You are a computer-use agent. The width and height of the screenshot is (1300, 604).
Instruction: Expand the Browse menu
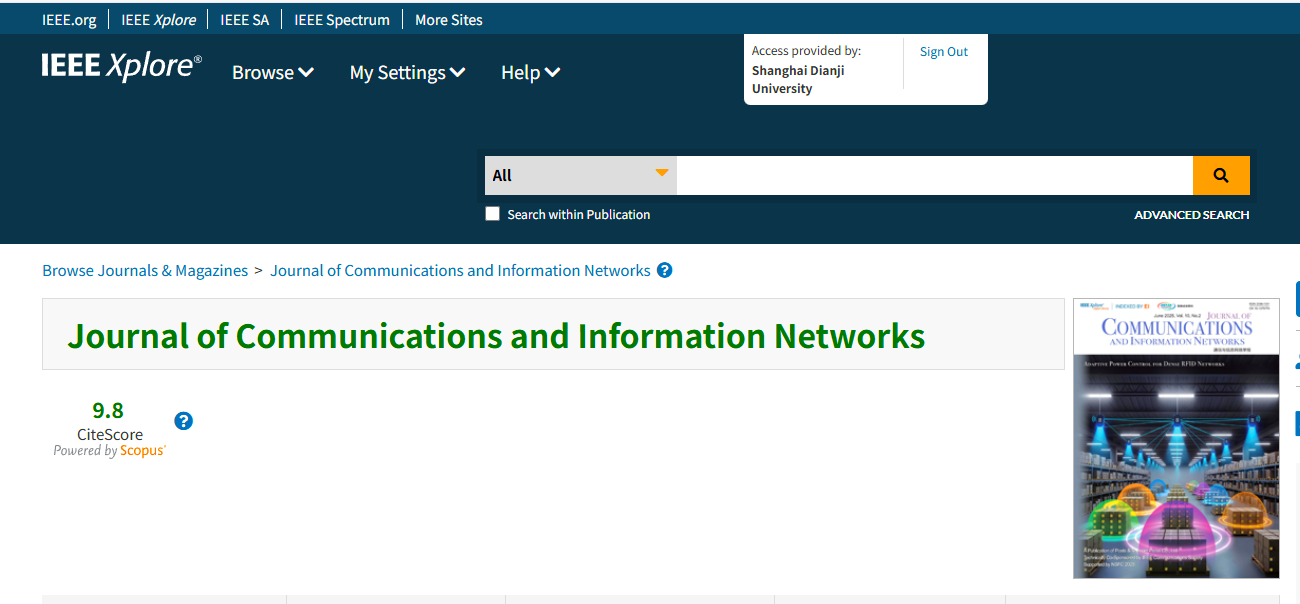coord(273,72)
